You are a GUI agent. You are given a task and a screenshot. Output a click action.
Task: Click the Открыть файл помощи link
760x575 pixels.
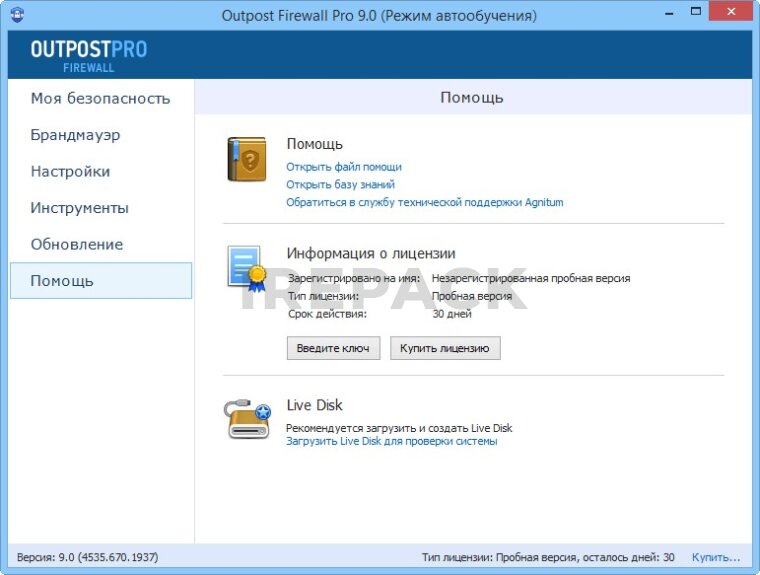344,167
